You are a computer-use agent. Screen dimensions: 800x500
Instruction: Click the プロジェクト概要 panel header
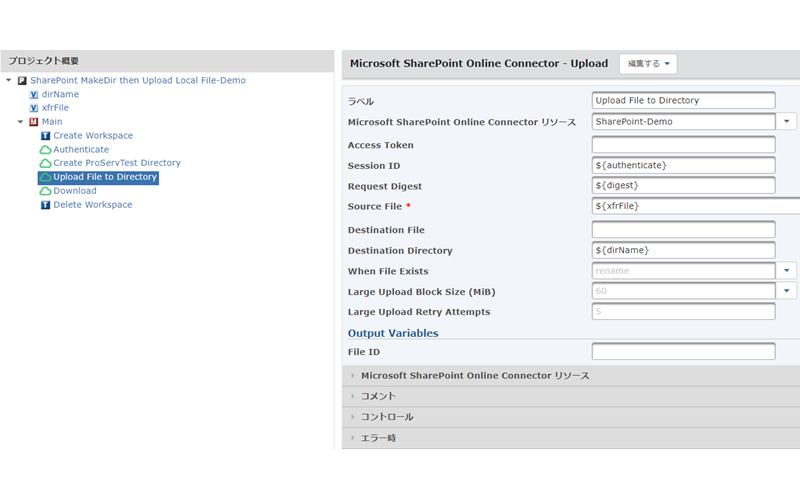[167, 61]
